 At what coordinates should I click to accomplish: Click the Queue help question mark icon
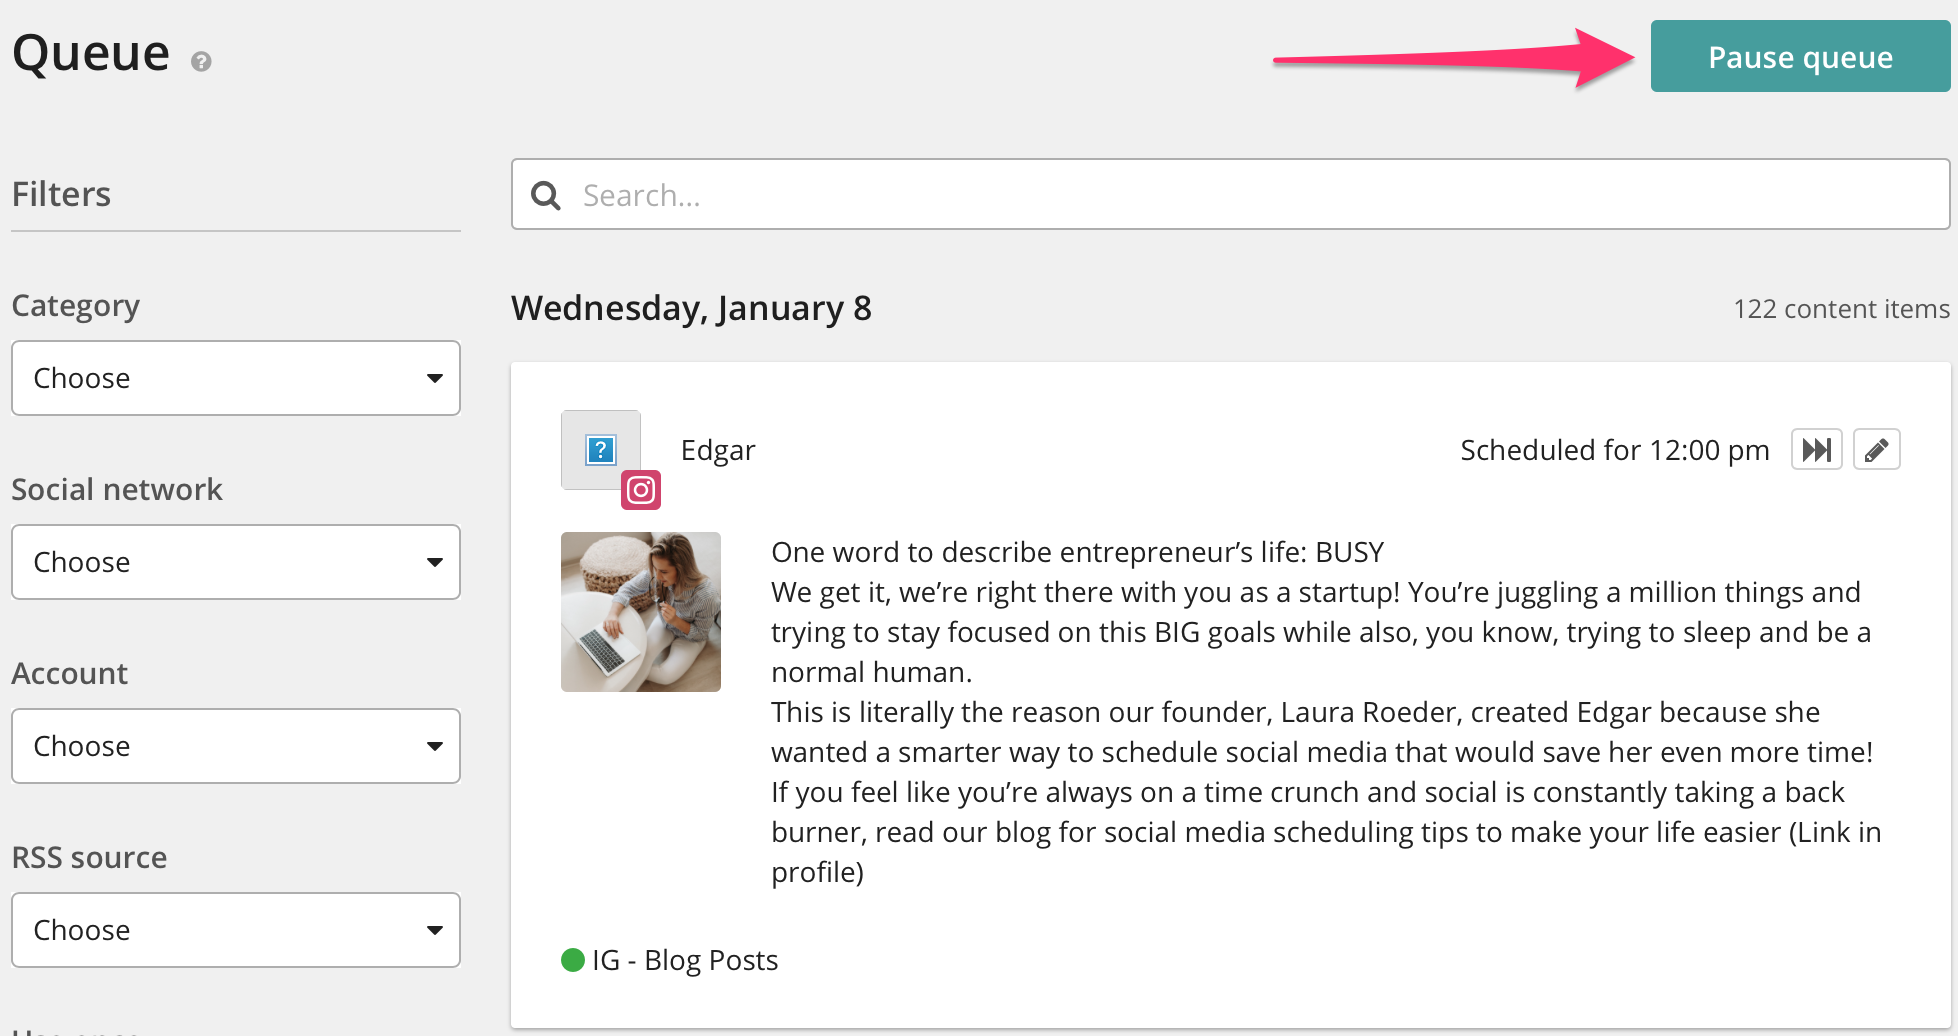(x=201, y=62)
